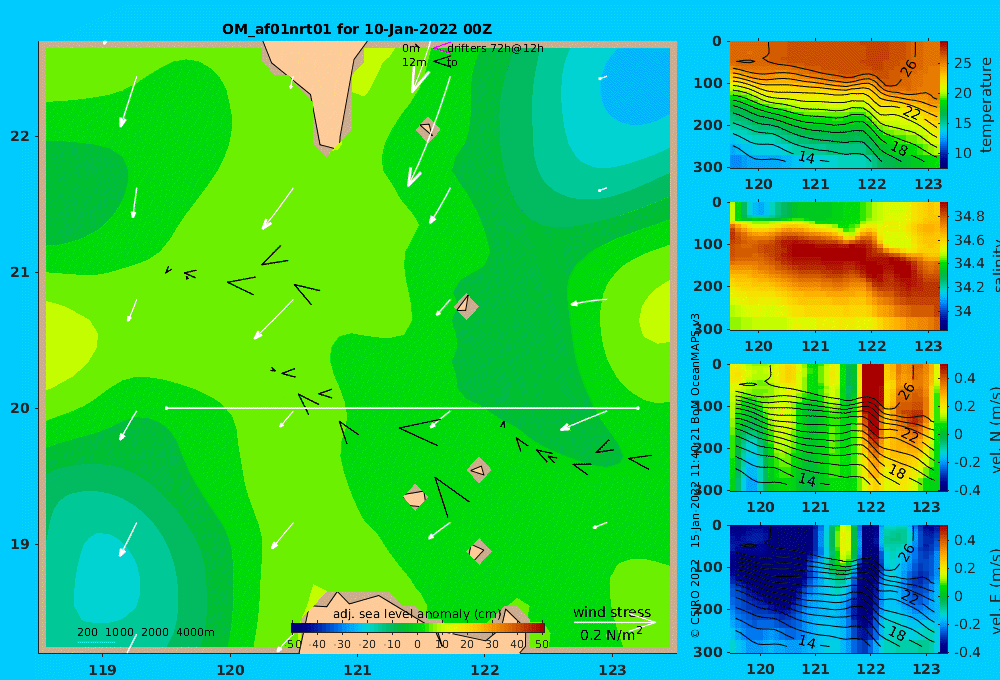Open the temperature depth section plot
Viewport: 1000px width, 680px height.
tap(834, 105)
